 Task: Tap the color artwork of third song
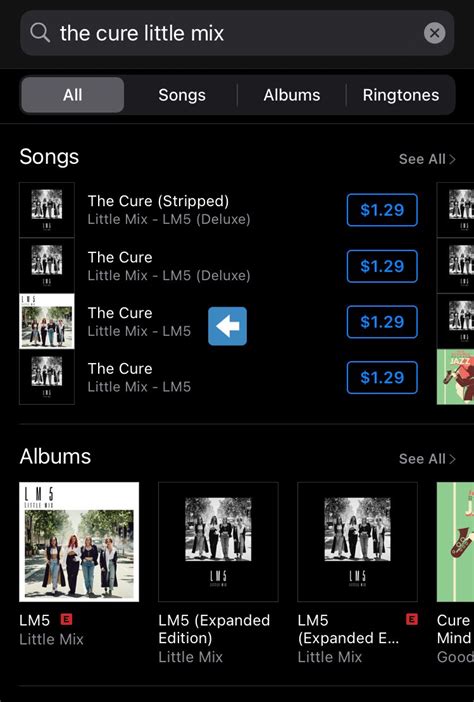pyautogui.click(x=47, y=321)
